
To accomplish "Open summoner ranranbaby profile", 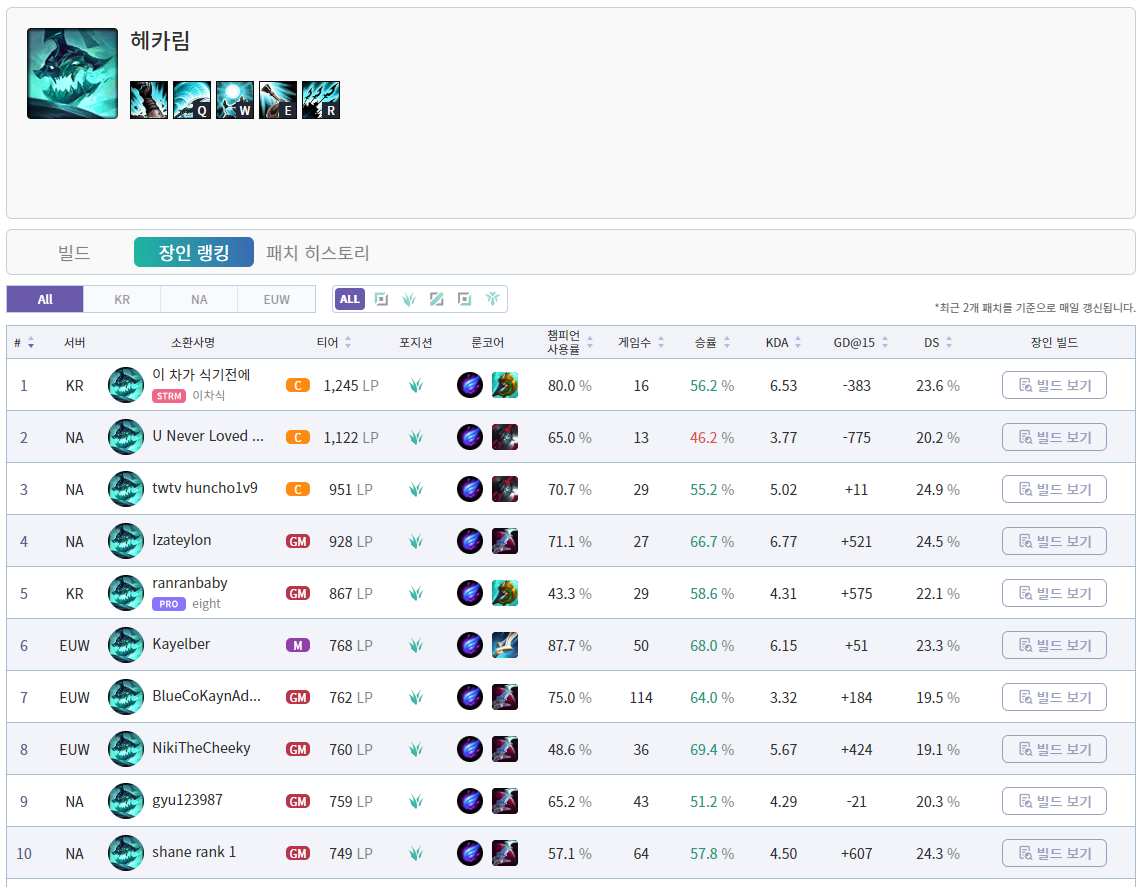I will [190, 583].
